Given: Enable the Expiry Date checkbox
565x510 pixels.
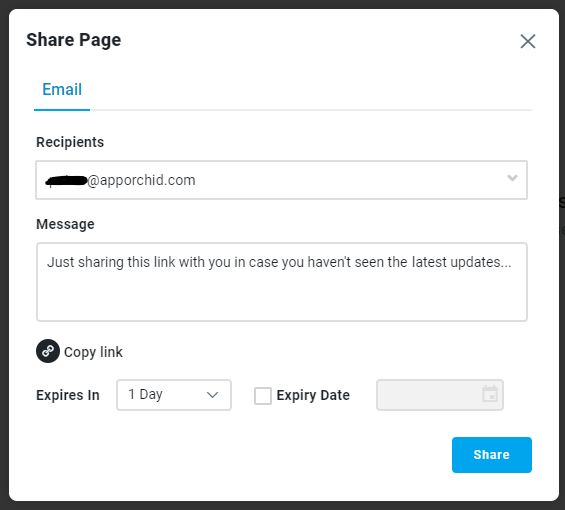Looking at the screenshot, I should coord(263,396).
